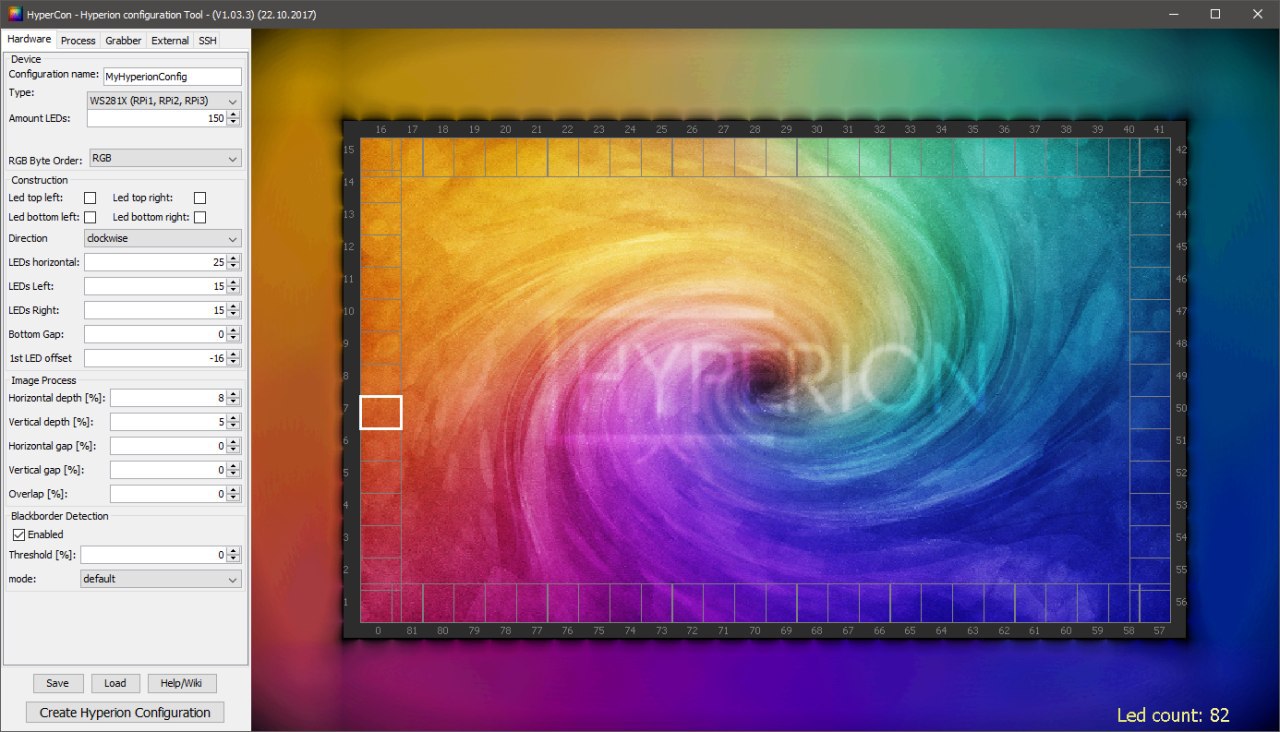Increase 1st LED offset with up arrow

pyautogui.click(x=234, y=354)
